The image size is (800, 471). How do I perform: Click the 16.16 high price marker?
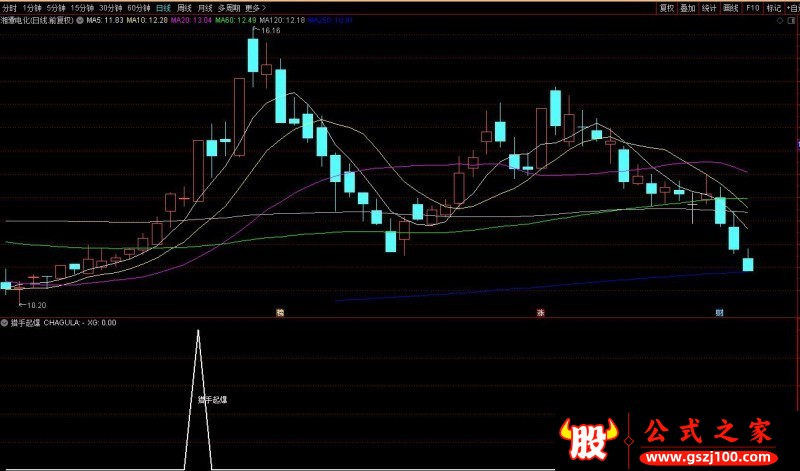click(x=270, y=31)
